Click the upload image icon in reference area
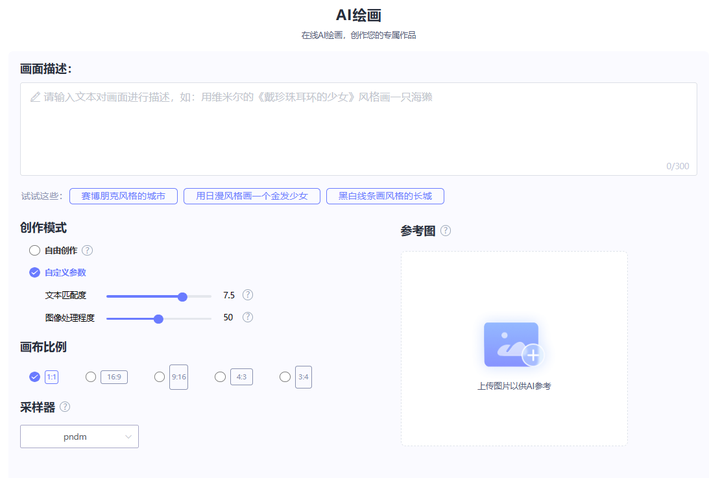 coord(513,345)
